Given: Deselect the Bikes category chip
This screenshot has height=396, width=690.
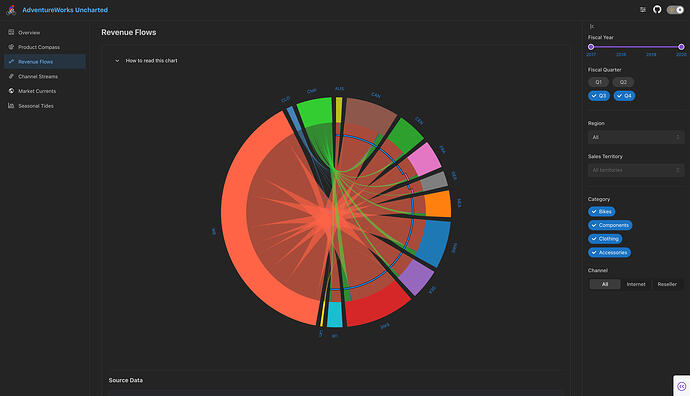Looking at the screenshot, I should tap(602, 212).
